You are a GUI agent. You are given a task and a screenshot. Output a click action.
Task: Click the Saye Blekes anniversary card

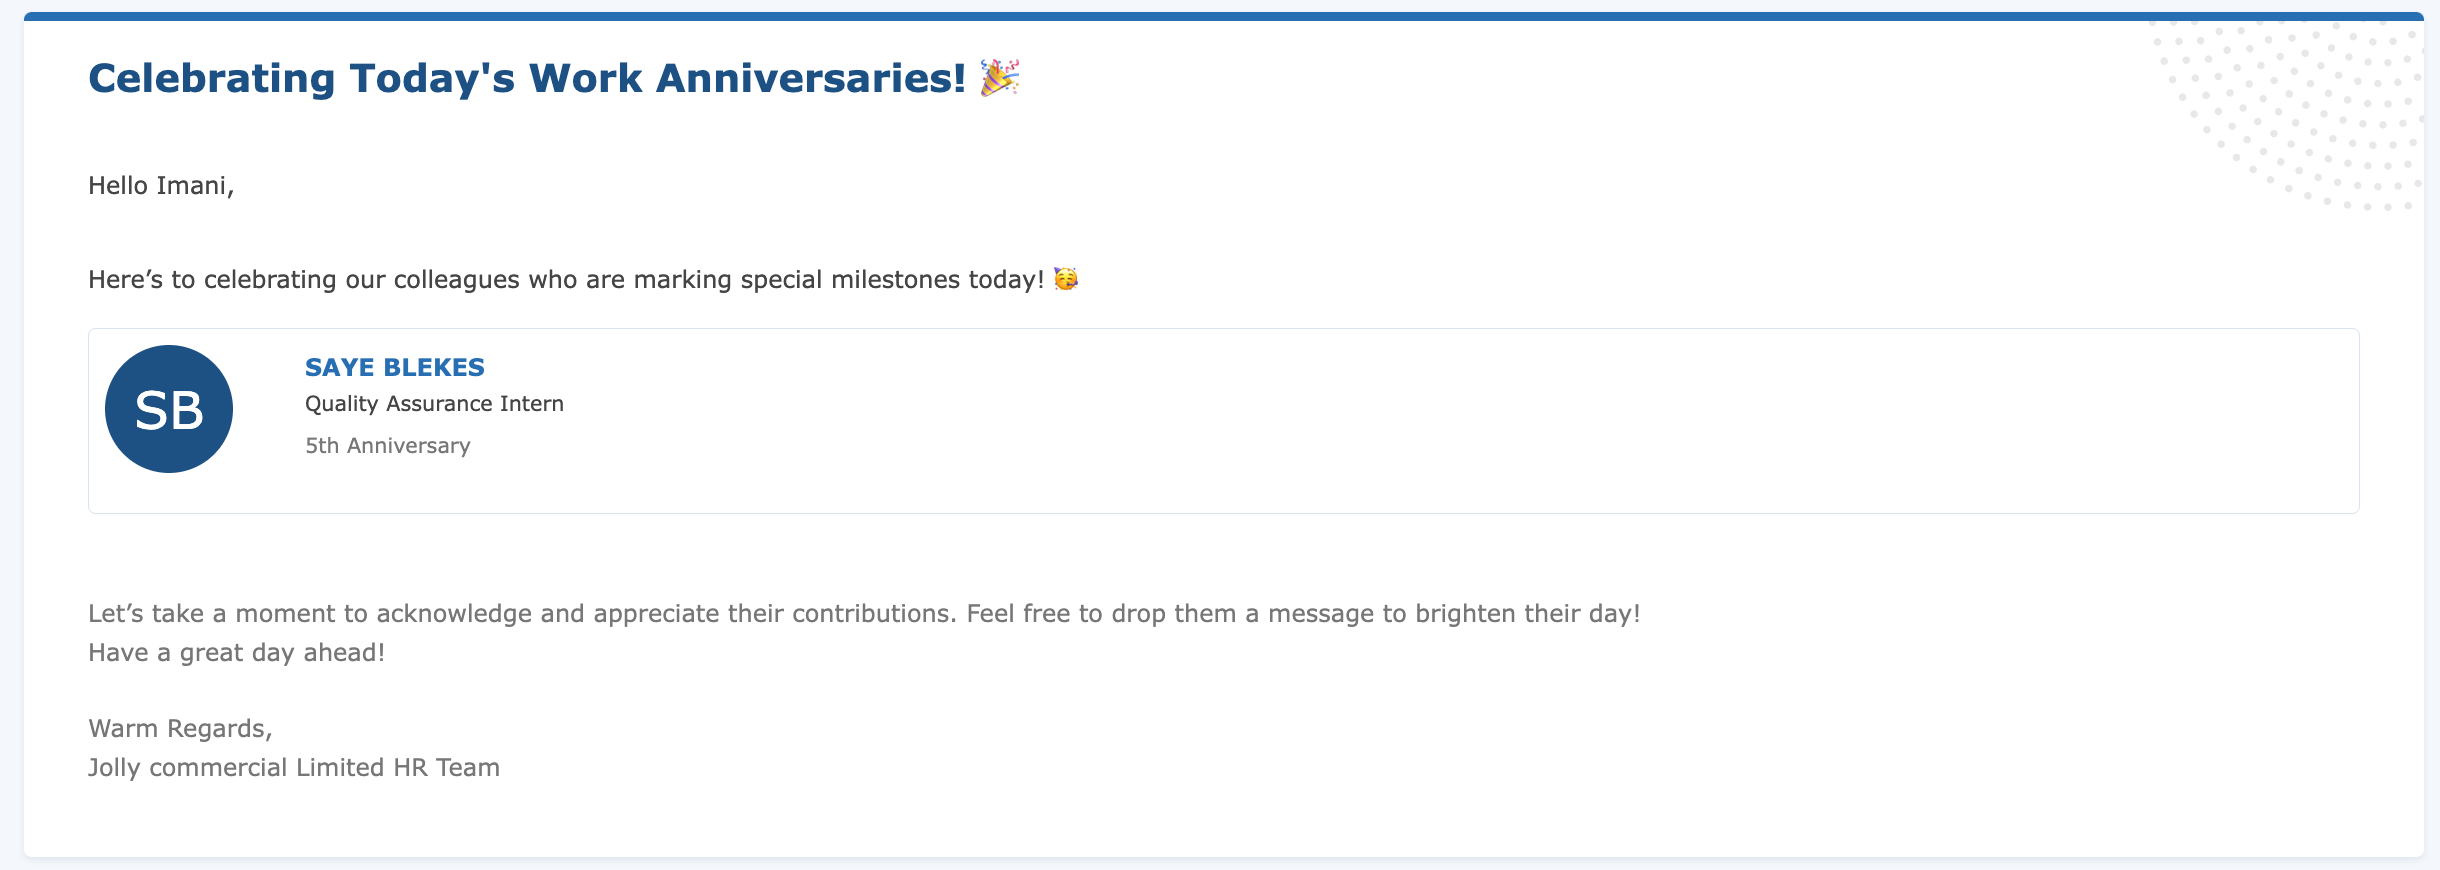1224,421
